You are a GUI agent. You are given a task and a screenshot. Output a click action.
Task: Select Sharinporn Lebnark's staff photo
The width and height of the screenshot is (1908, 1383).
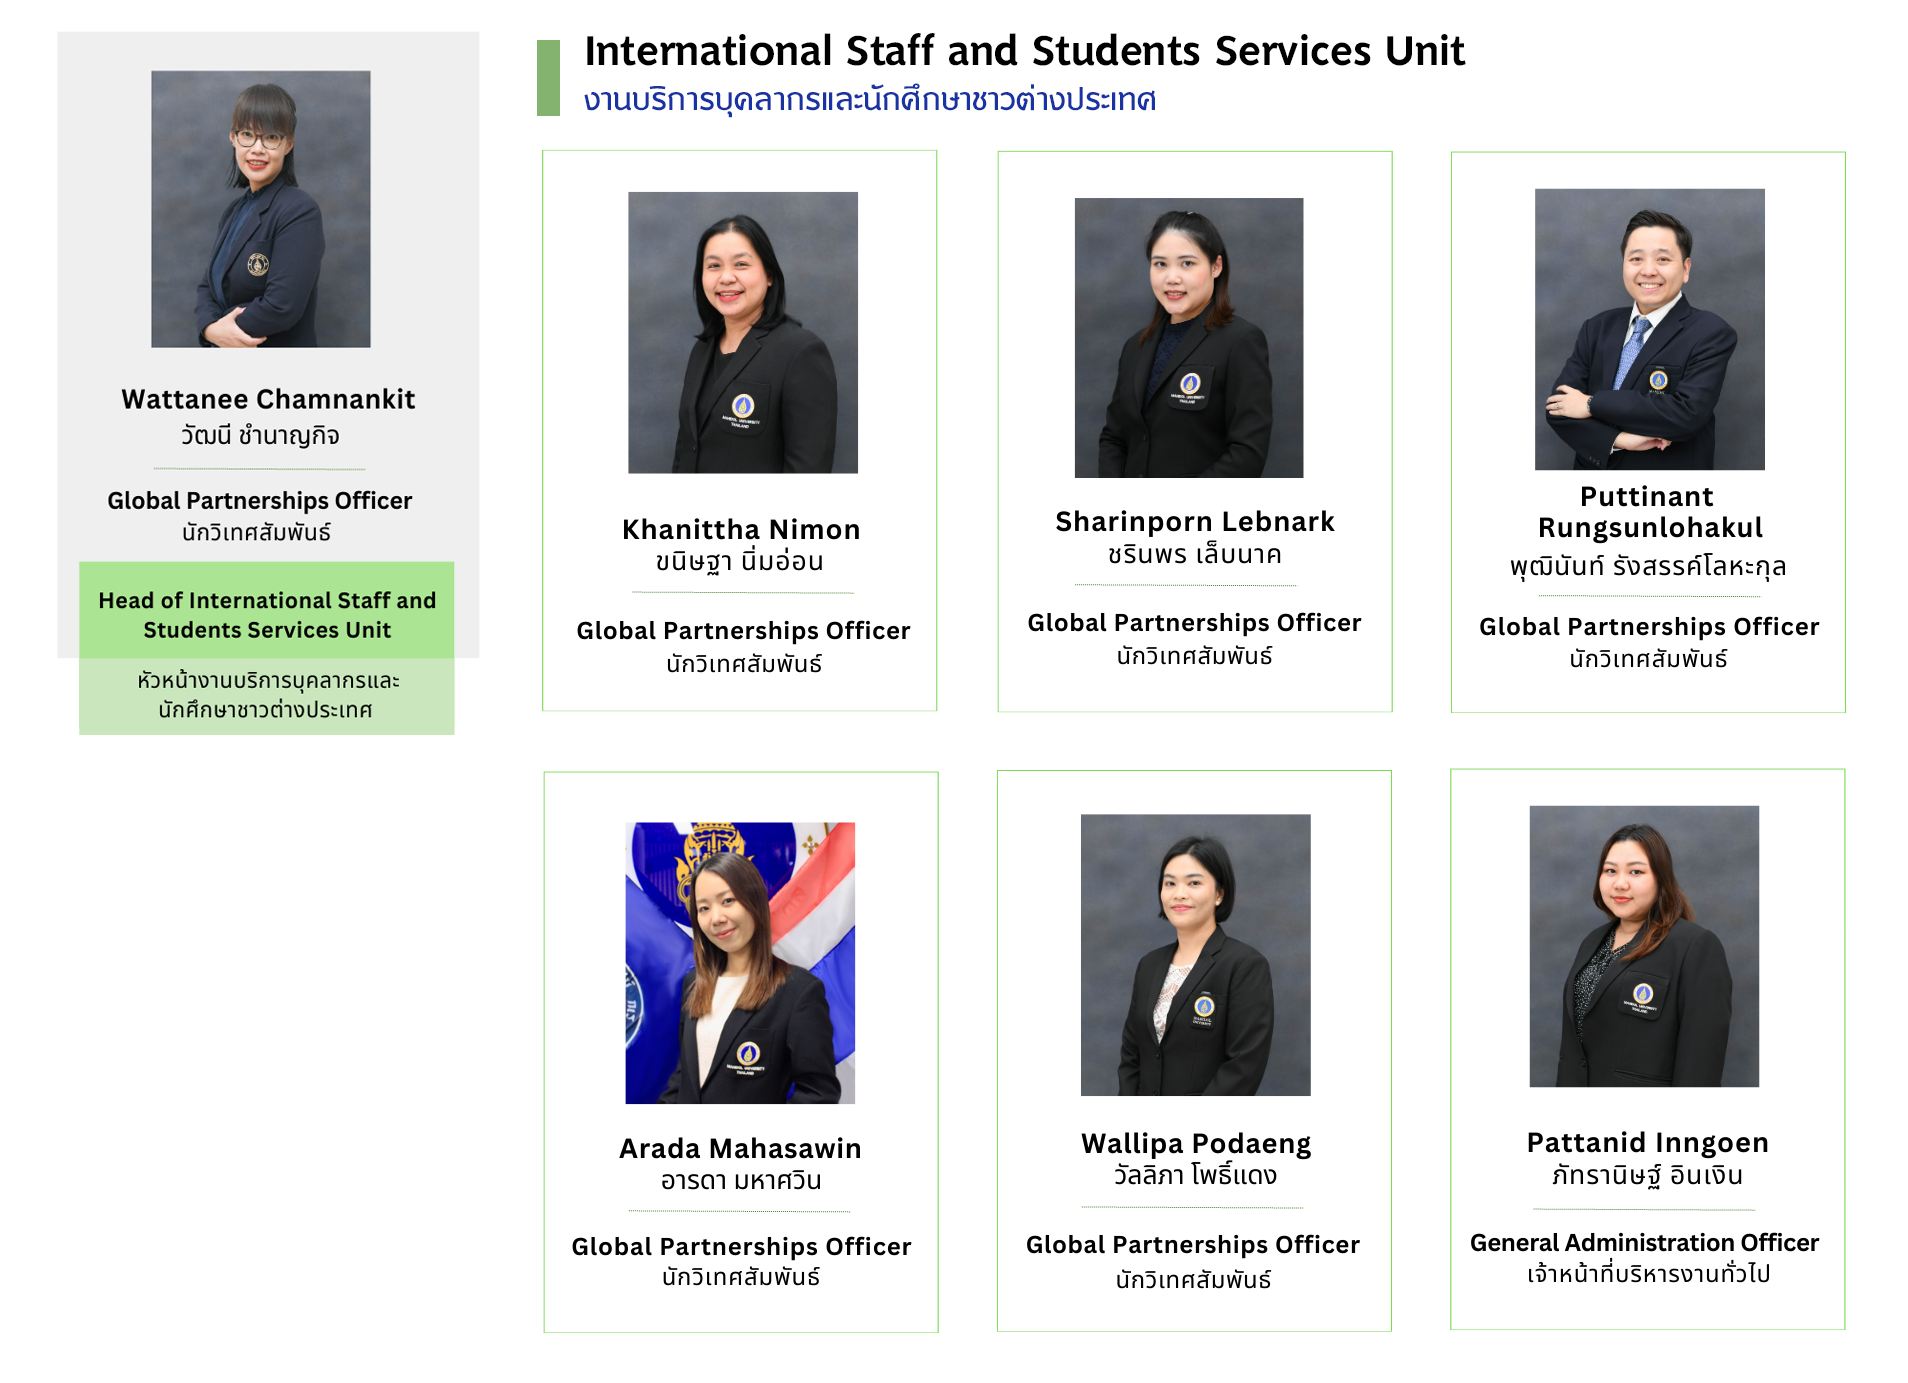1188,337
